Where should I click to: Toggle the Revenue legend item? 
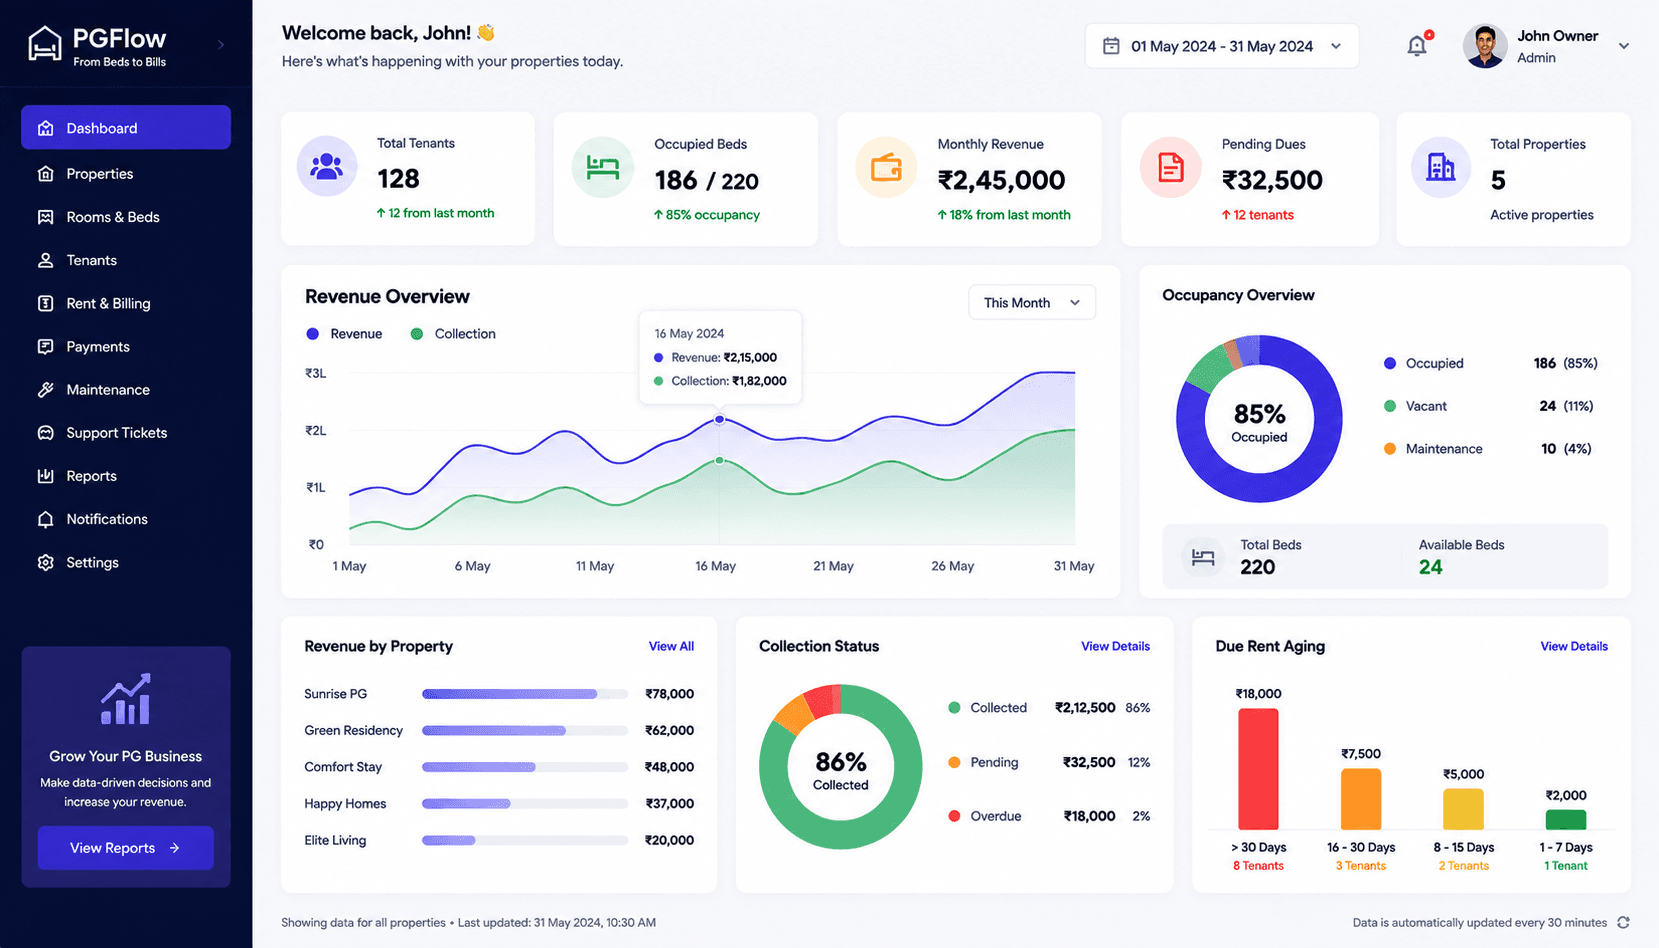coord(344,334)
